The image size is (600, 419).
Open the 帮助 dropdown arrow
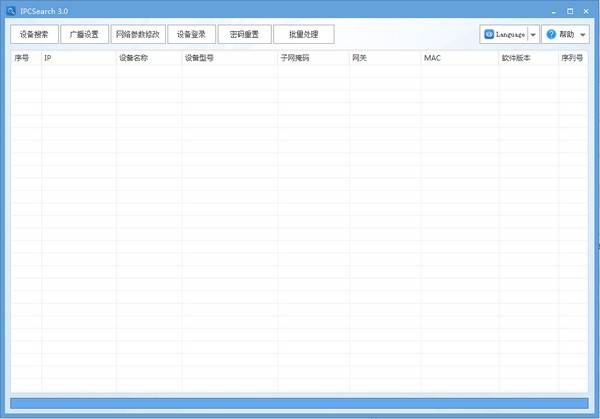coord(583,34)
